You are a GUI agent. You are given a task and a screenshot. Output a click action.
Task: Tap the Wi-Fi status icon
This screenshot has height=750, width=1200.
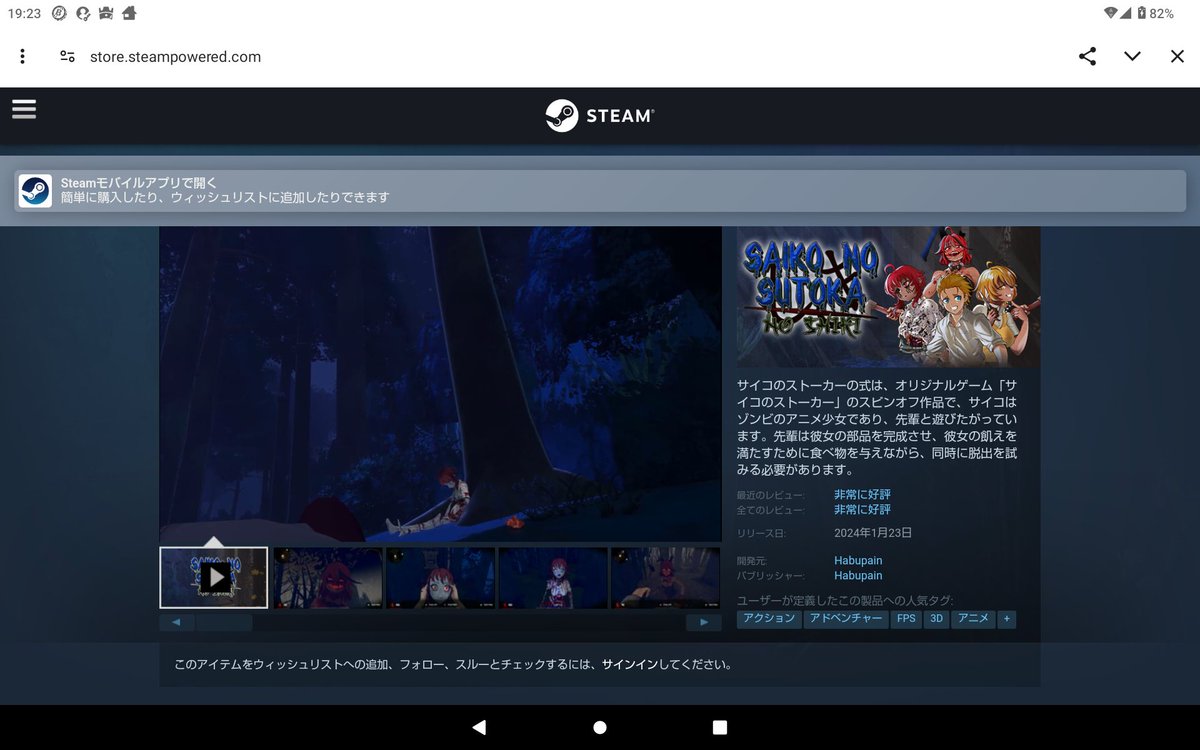tap(1110, 13)
